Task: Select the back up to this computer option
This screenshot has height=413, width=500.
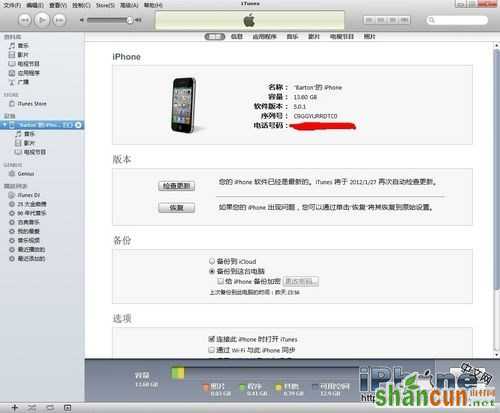Action: point(212,271)
